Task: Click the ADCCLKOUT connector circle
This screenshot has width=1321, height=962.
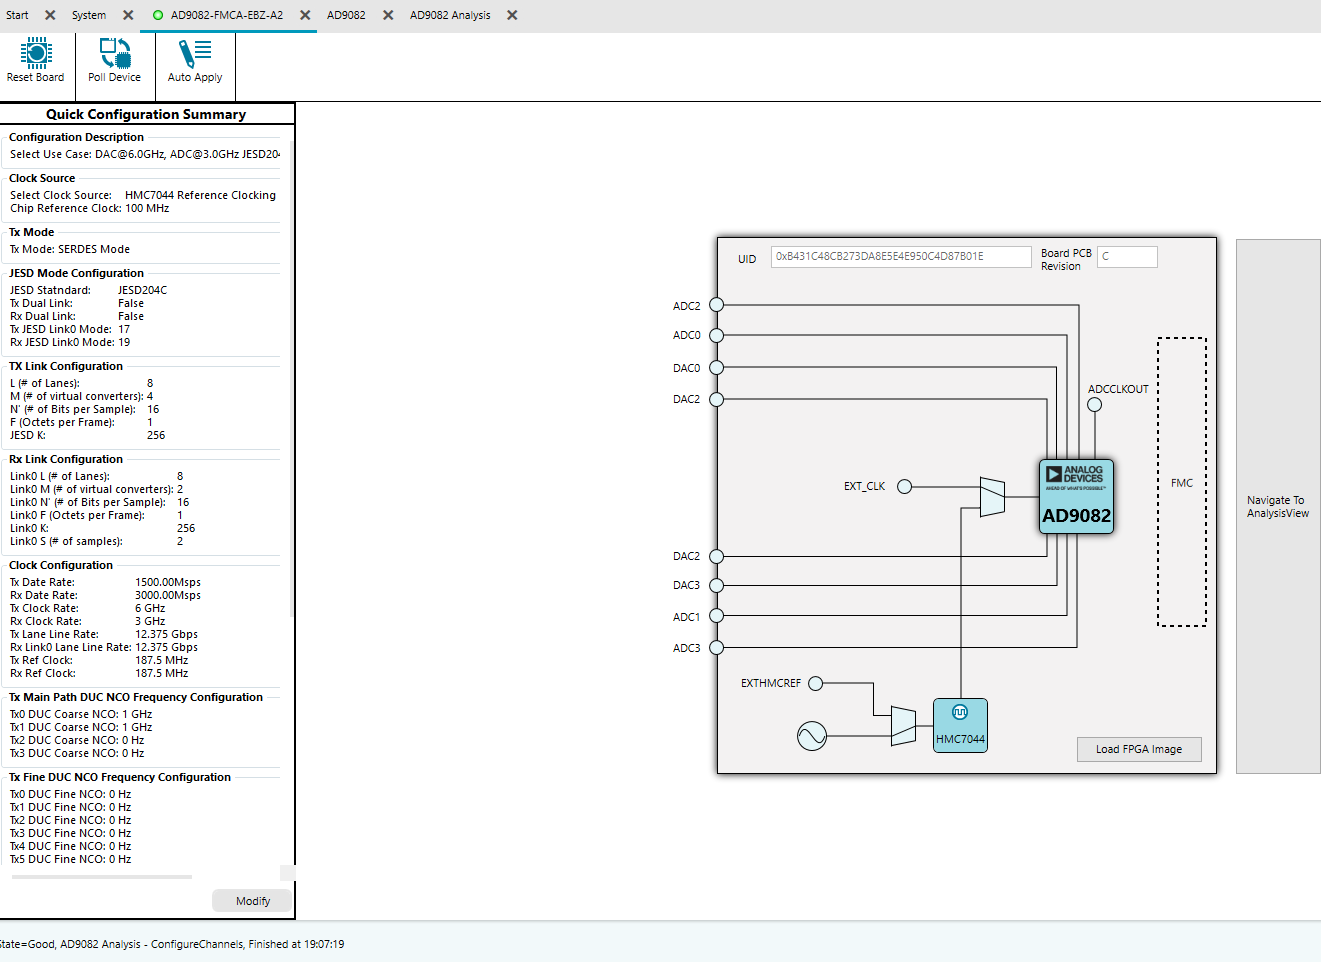Action: click(1094, 405)
